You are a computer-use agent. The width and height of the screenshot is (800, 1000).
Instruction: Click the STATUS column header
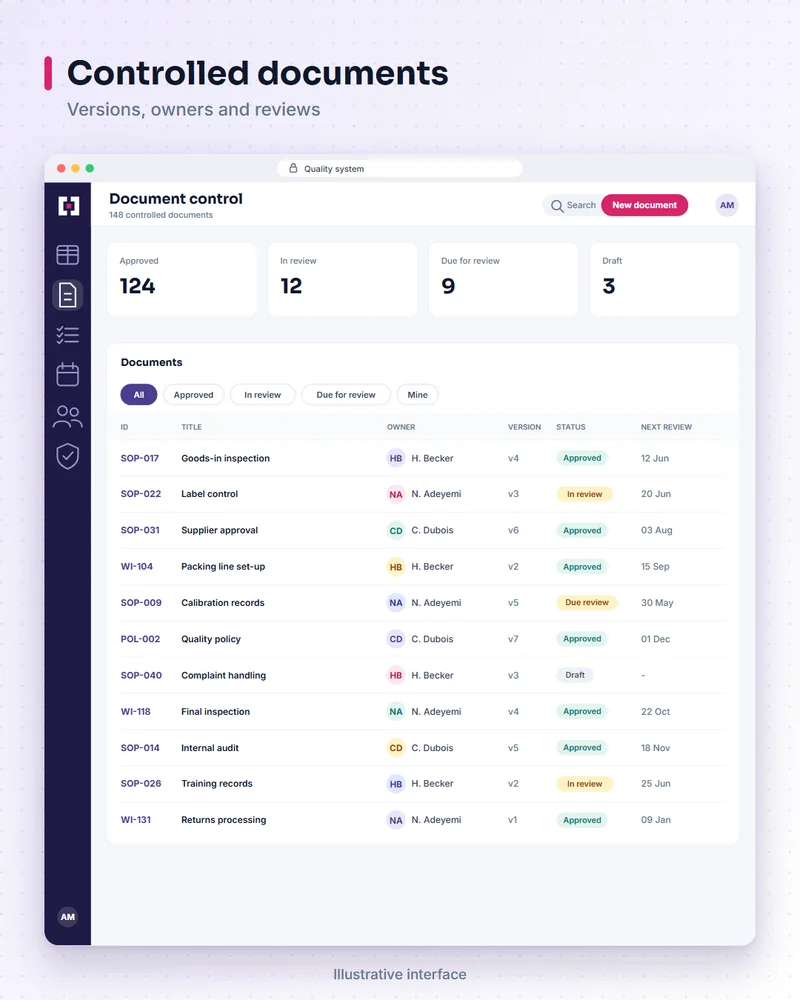point(570,427)
